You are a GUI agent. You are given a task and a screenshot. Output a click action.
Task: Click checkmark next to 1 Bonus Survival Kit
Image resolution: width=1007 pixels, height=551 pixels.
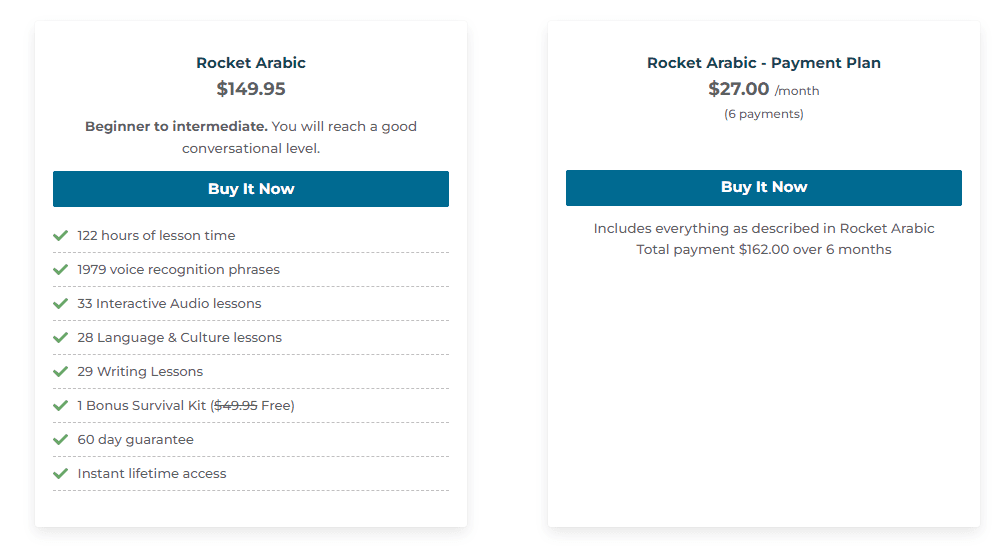point(60,406)
